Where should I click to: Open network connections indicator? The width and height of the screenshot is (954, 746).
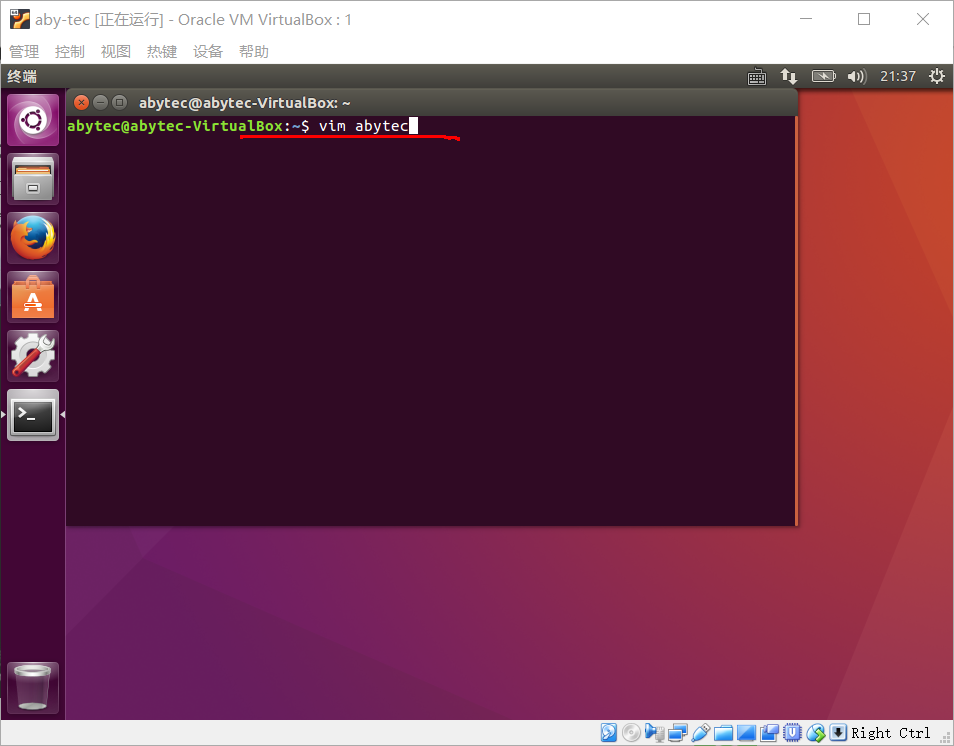789,77
